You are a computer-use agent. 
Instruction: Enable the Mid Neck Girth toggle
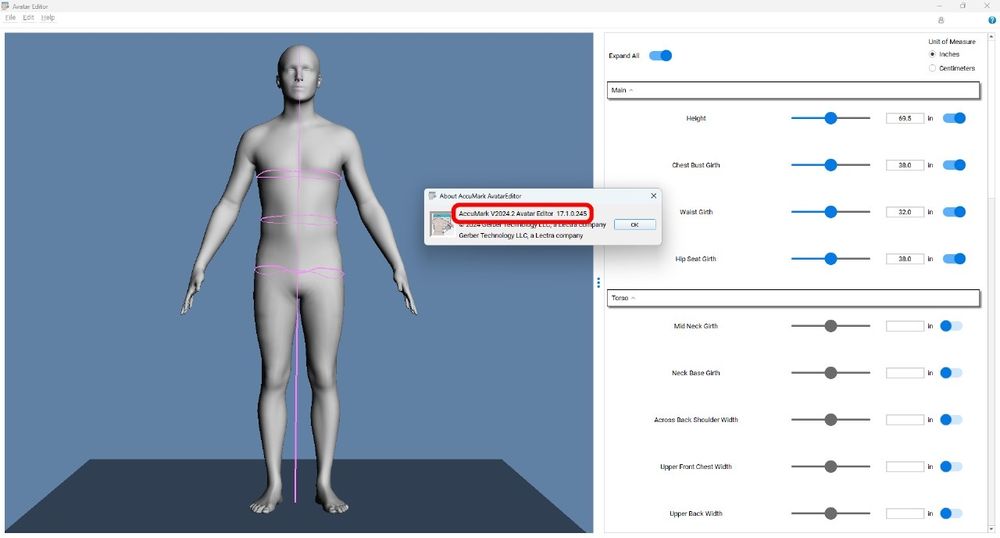click(951, 326)
